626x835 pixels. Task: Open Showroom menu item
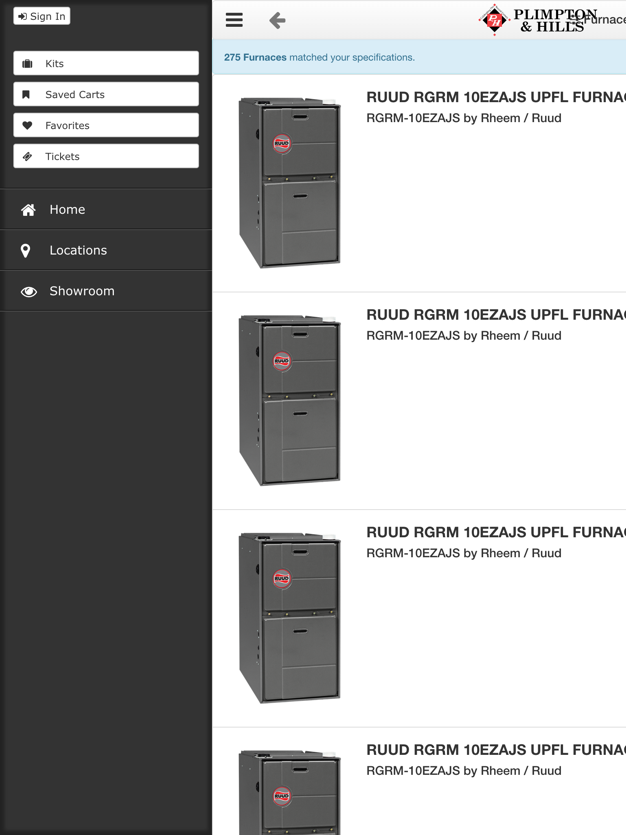tap(106, 291)
